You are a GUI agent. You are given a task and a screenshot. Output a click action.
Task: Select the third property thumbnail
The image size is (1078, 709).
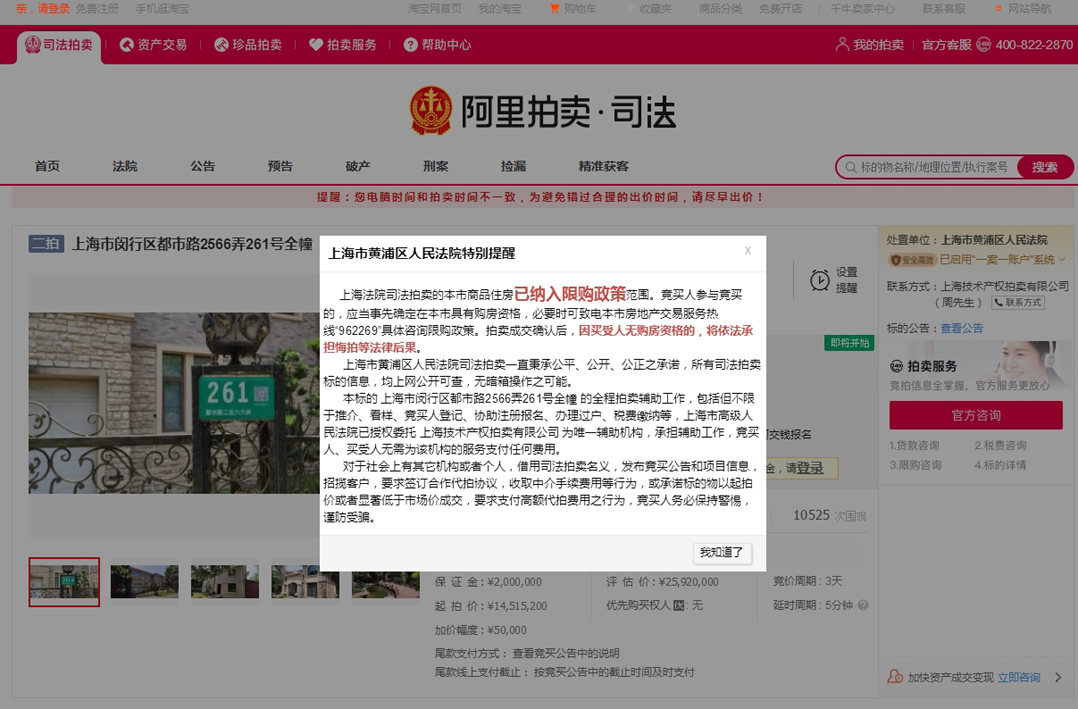[225, 582]
